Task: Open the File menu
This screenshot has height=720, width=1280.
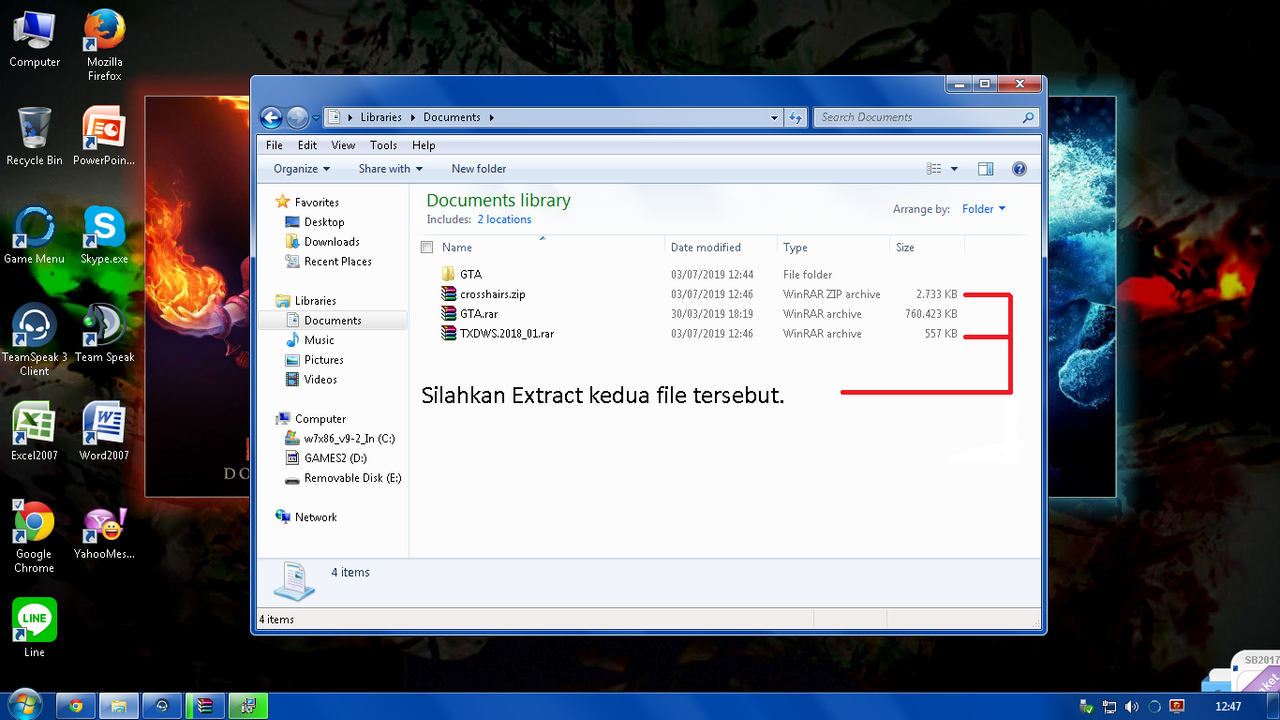Action: [274, 145]
